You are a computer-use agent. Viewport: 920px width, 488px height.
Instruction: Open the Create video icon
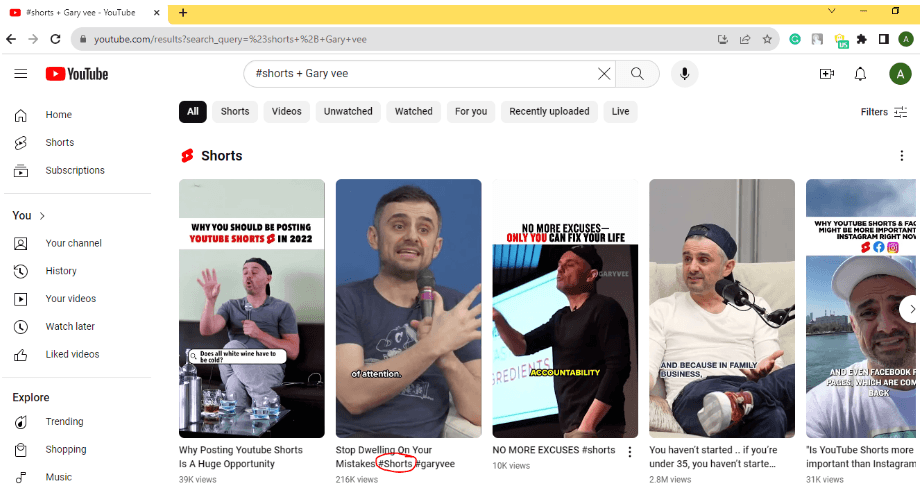827,74
